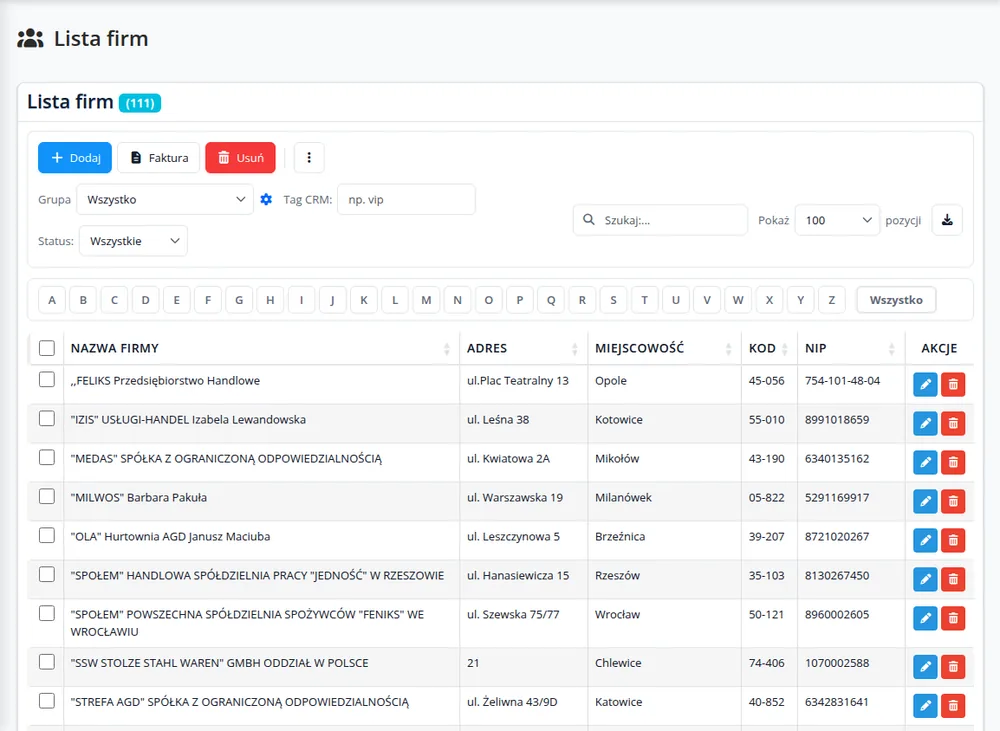Open the Status dropdown
This screenshot has height=731, width=1000.
133,241
